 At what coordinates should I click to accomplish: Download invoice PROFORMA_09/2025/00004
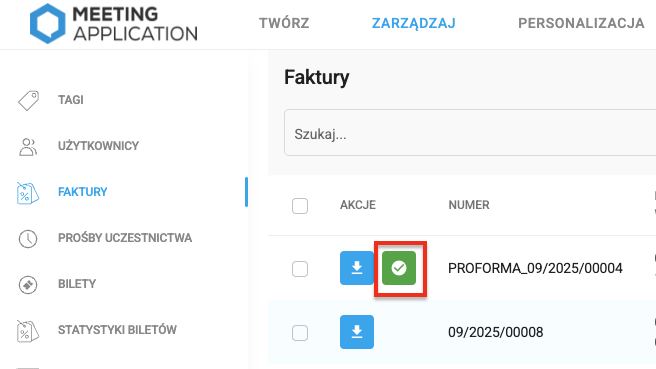pyautogui.click(x=357, y=268)
